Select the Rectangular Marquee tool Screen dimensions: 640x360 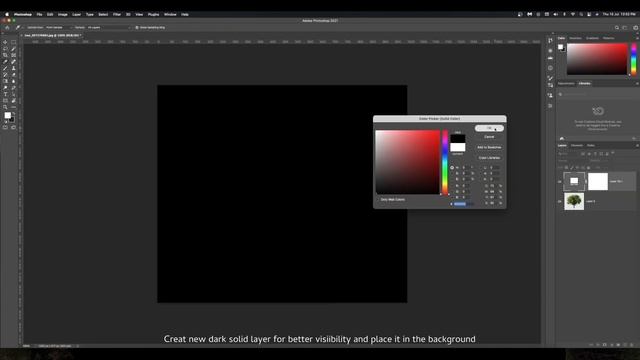(x=13, y=42)
